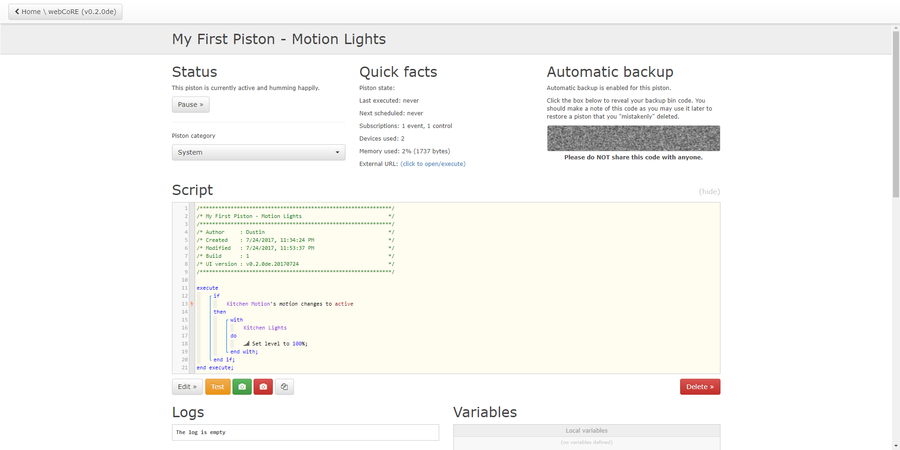
Task: Select Kitchen Lights device in script
Action: pos(265,328)
